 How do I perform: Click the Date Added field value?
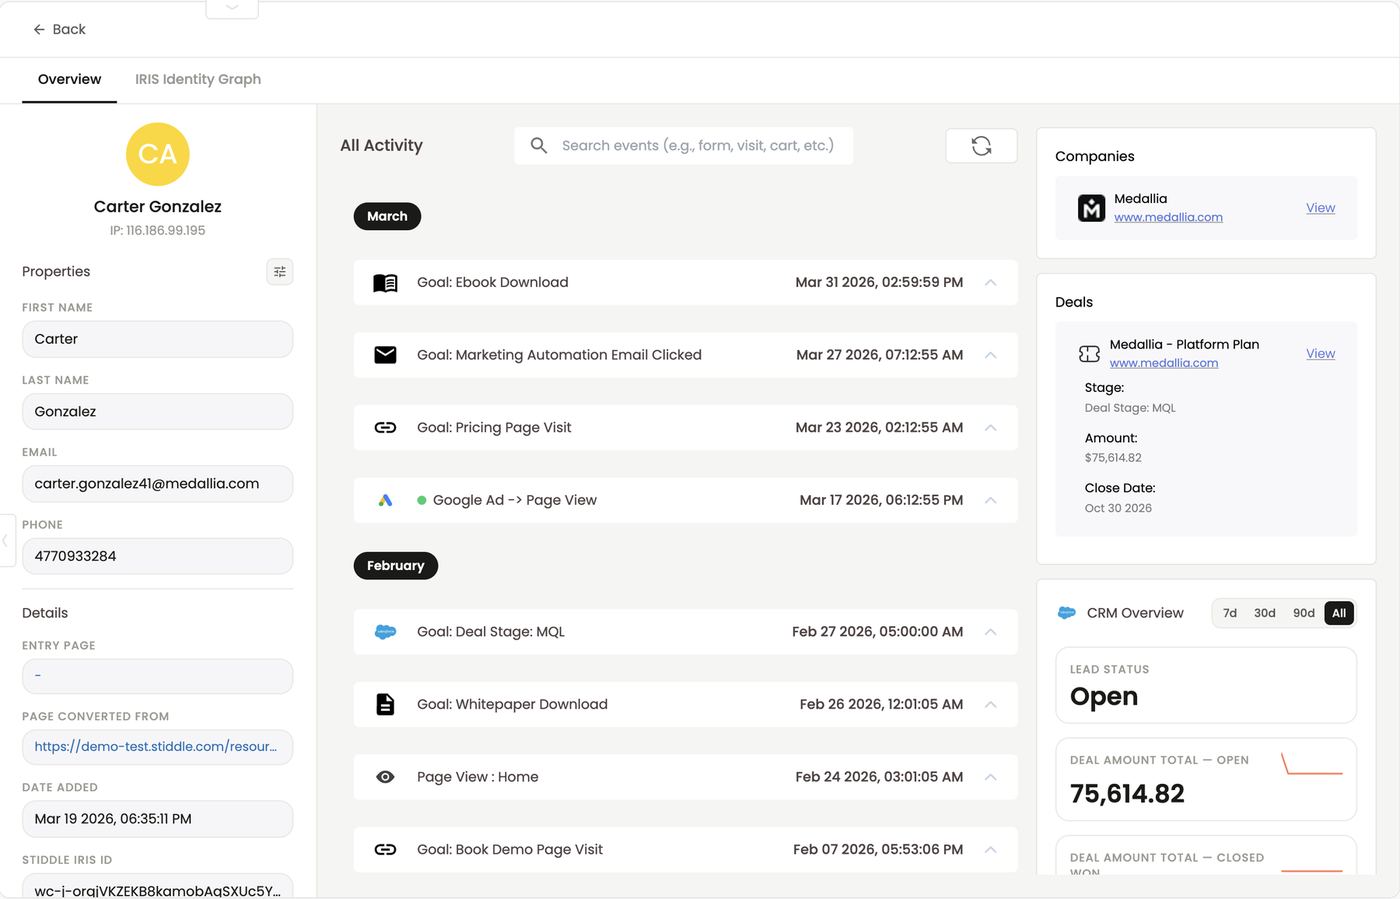tap(157, 819)
